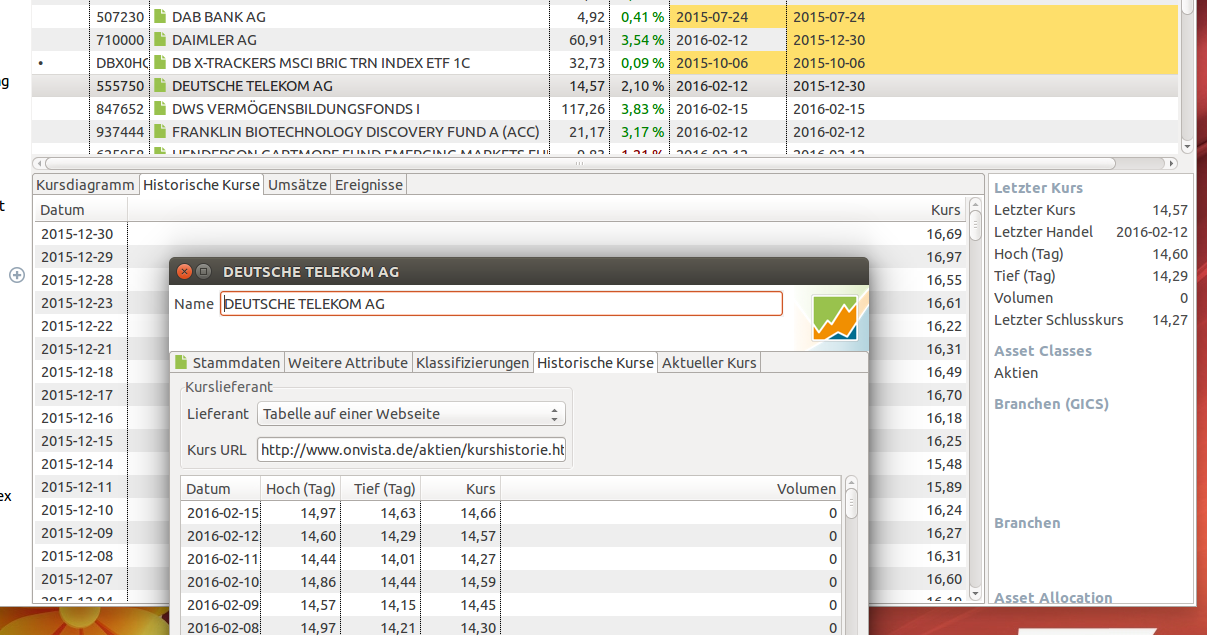This screenshot has height=635, width=1207.
Task: Open the Aktueller Kurs tab
Action: [x=709, y=362]
